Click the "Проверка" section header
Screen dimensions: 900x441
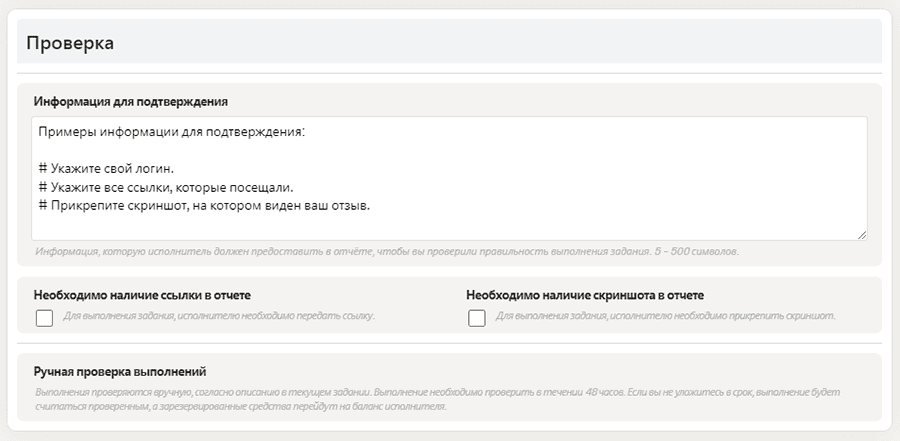tap(70, 43)
